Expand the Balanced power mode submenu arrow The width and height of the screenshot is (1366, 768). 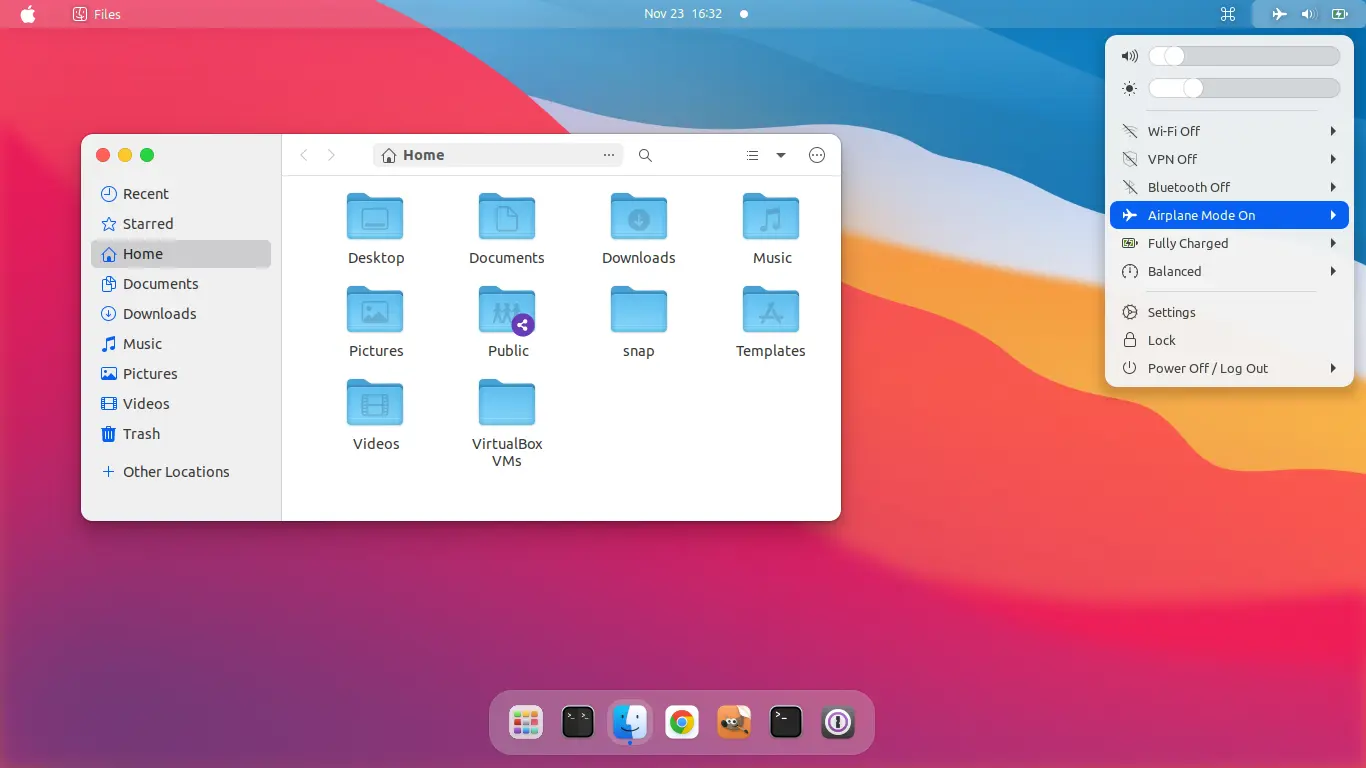pyautogui.click(x=1333, y=271)
